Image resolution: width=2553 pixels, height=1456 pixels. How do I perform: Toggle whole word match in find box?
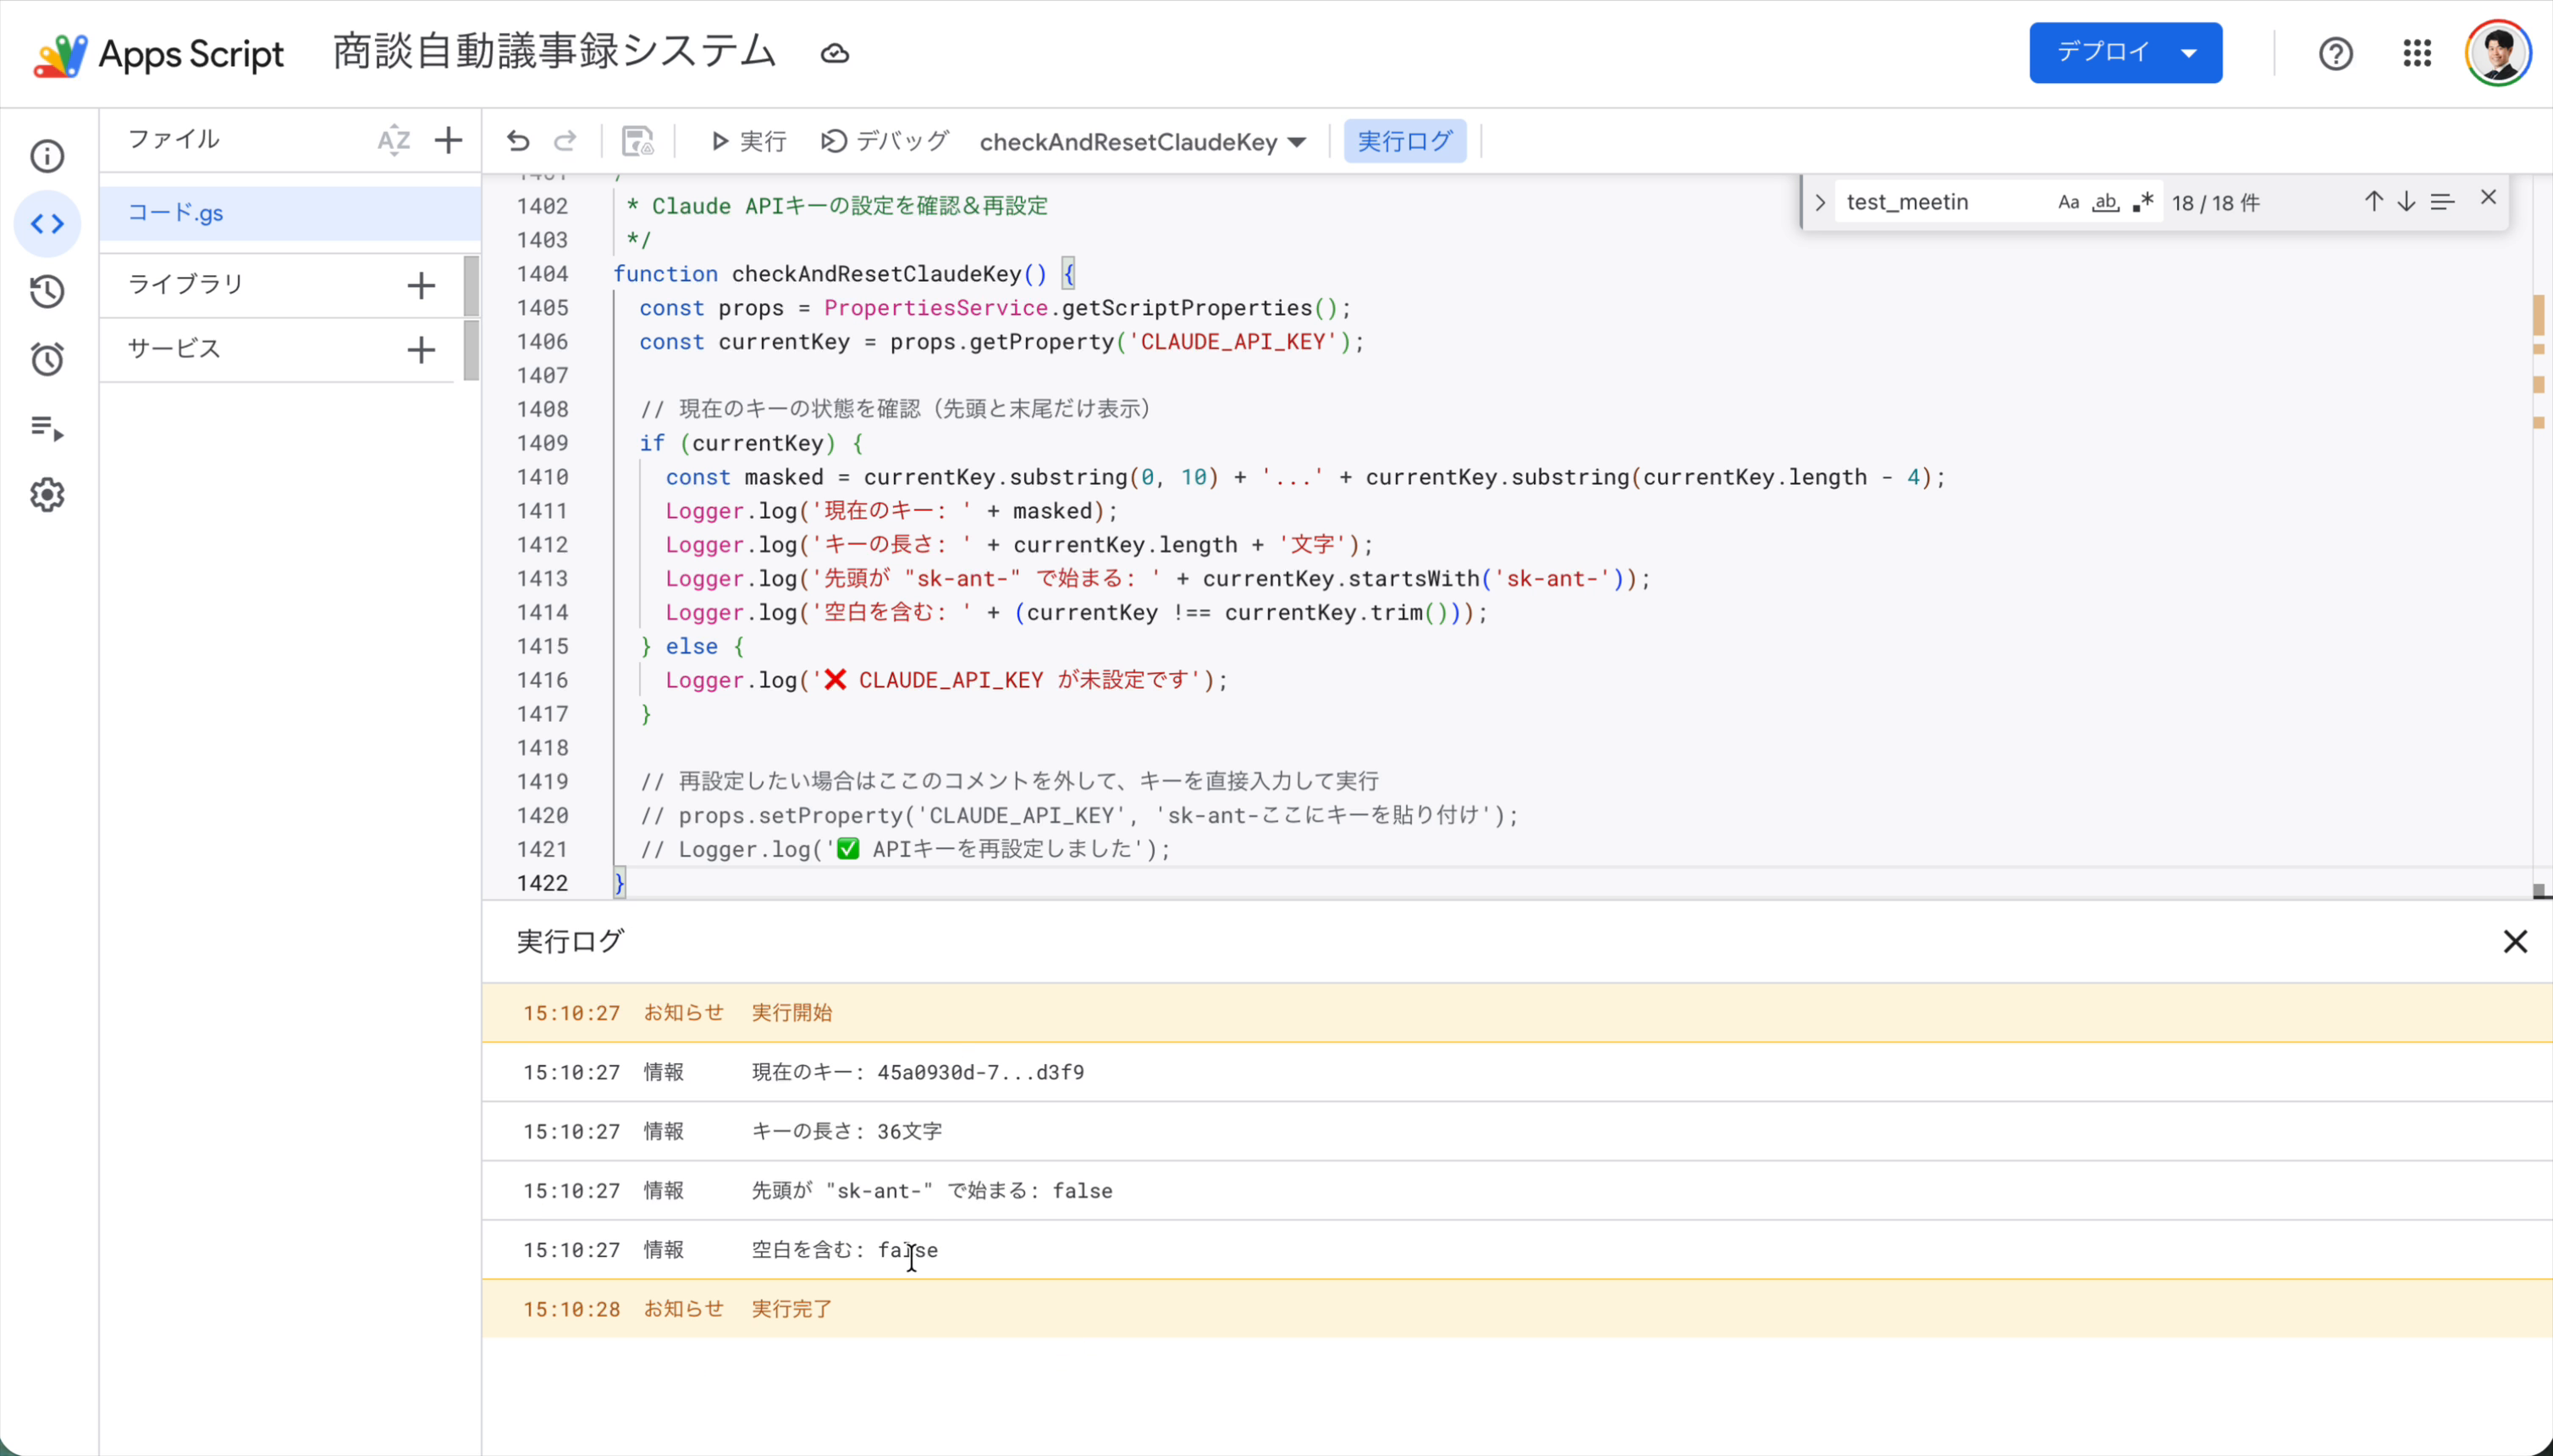point(2105,203)
